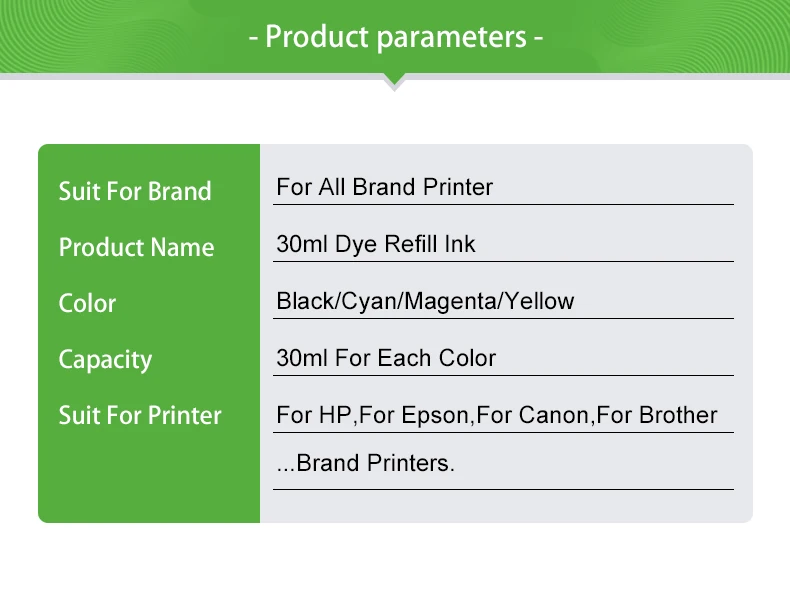Select the Color label in green panel
This screenshot has height=590, width=790.
tap(87, 303)
